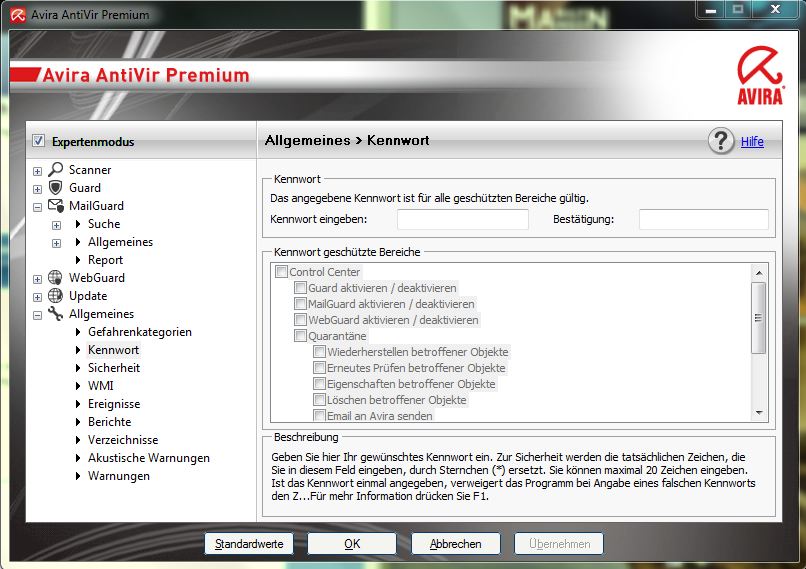
Task: Select the Verzeichnisse tree entry
Action: click(123, 440)
